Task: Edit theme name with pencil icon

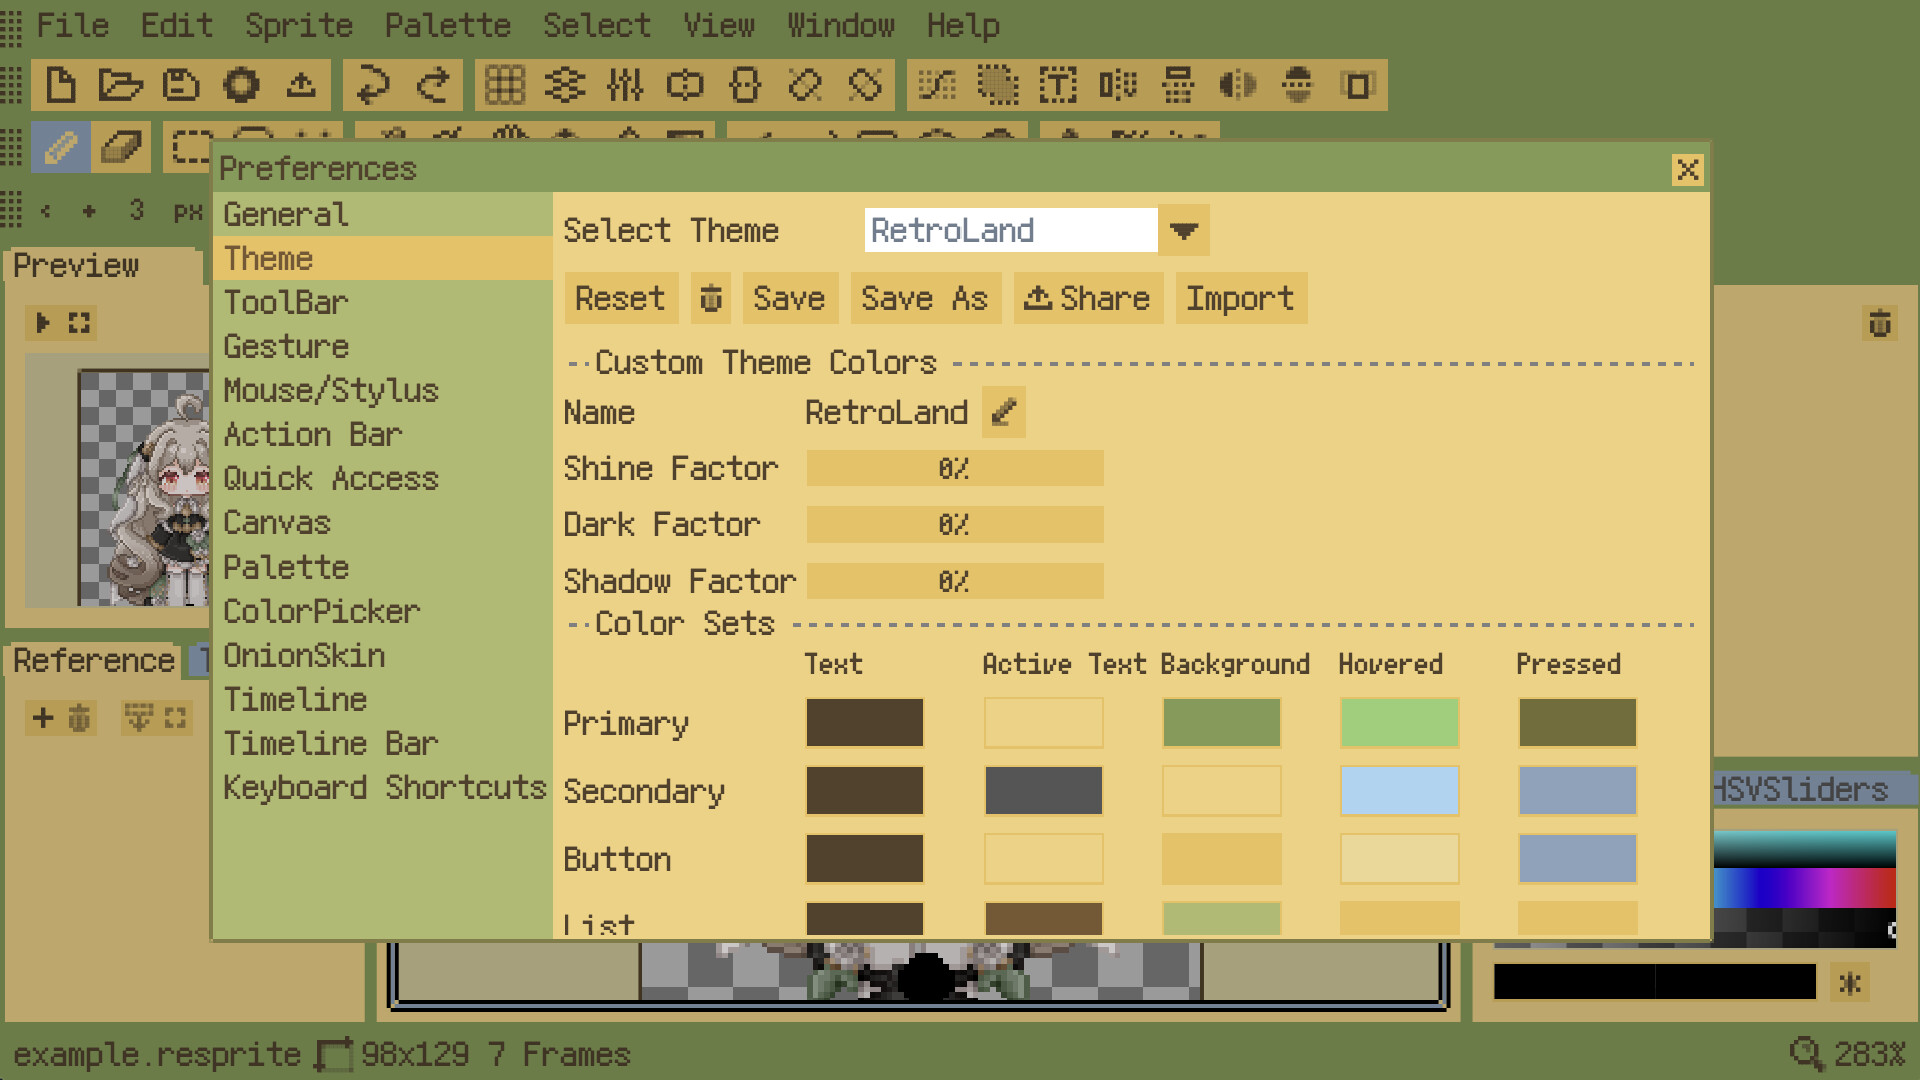Action: (1004, 412)
